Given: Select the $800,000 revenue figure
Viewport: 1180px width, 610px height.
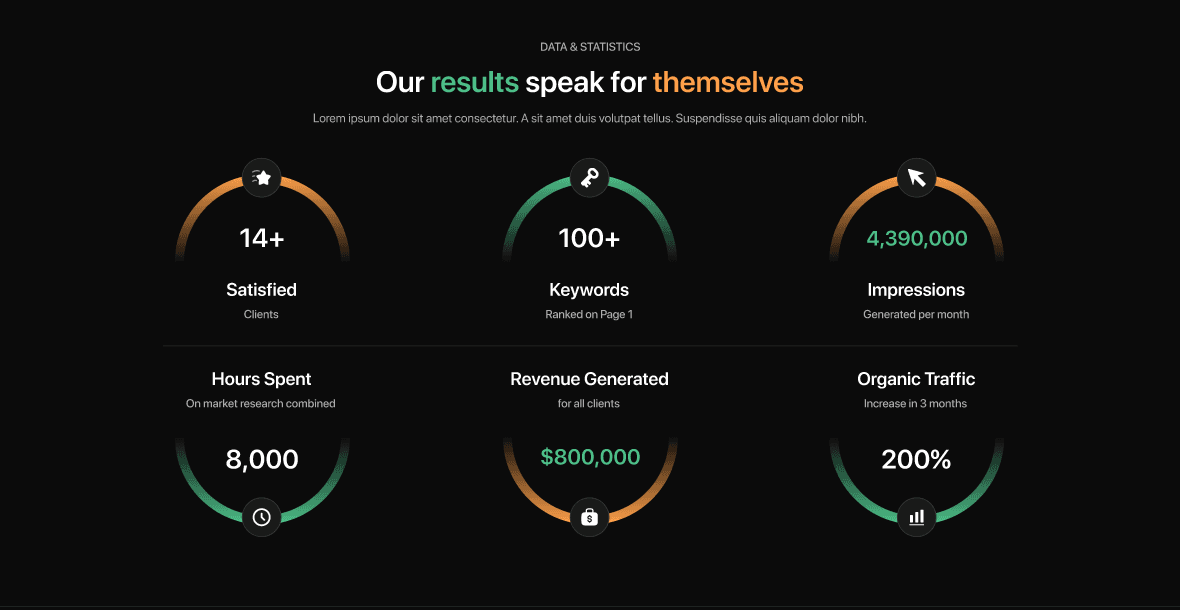Looking at the screenshot, I should click(x=590, y=457).
